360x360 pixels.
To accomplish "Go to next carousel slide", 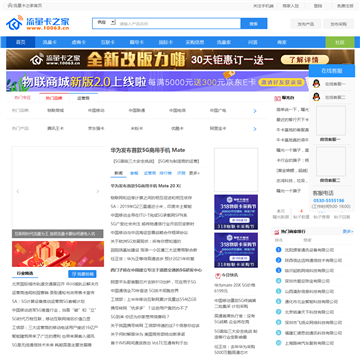I will 98,191.
